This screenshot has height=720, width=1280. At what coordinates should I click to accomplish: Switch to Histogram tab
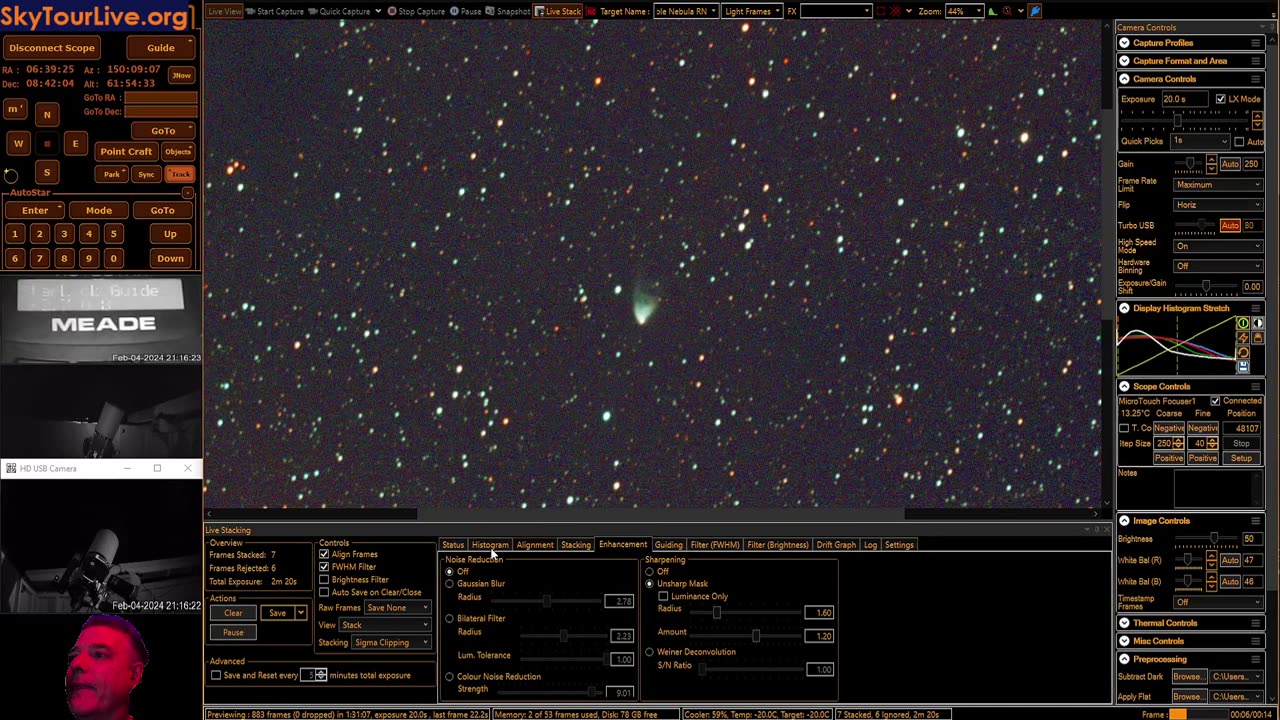click(x=490, y=545)
